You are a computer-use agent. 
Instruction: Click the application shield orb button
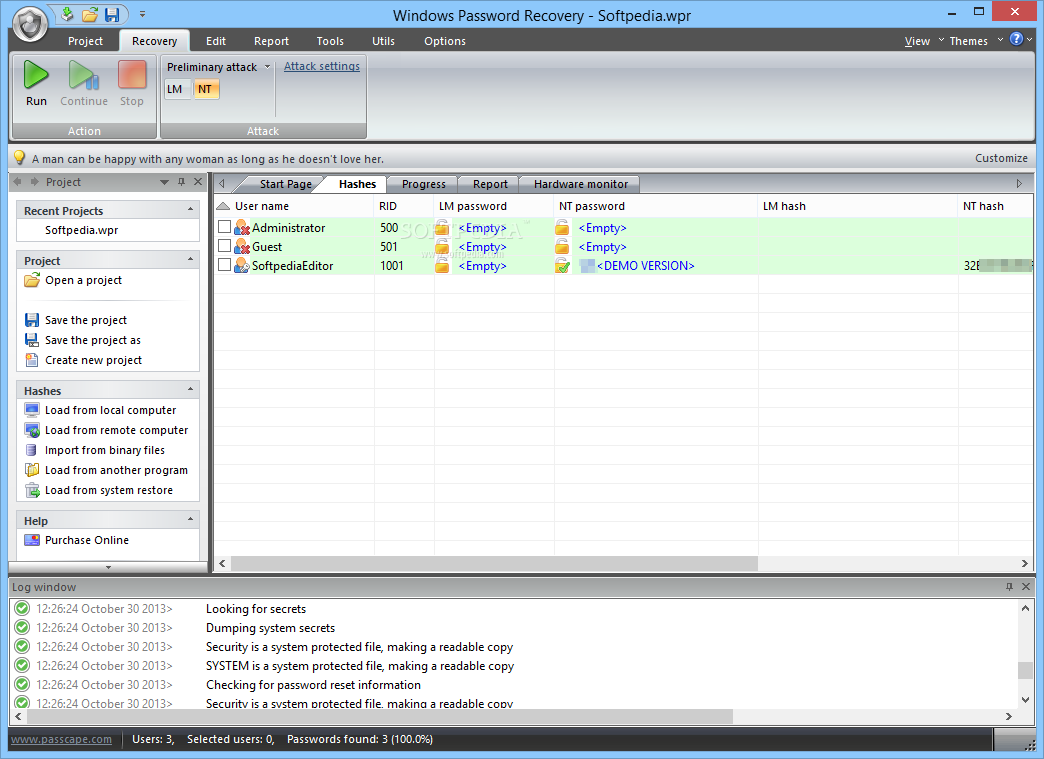click(x=30, y=24)
